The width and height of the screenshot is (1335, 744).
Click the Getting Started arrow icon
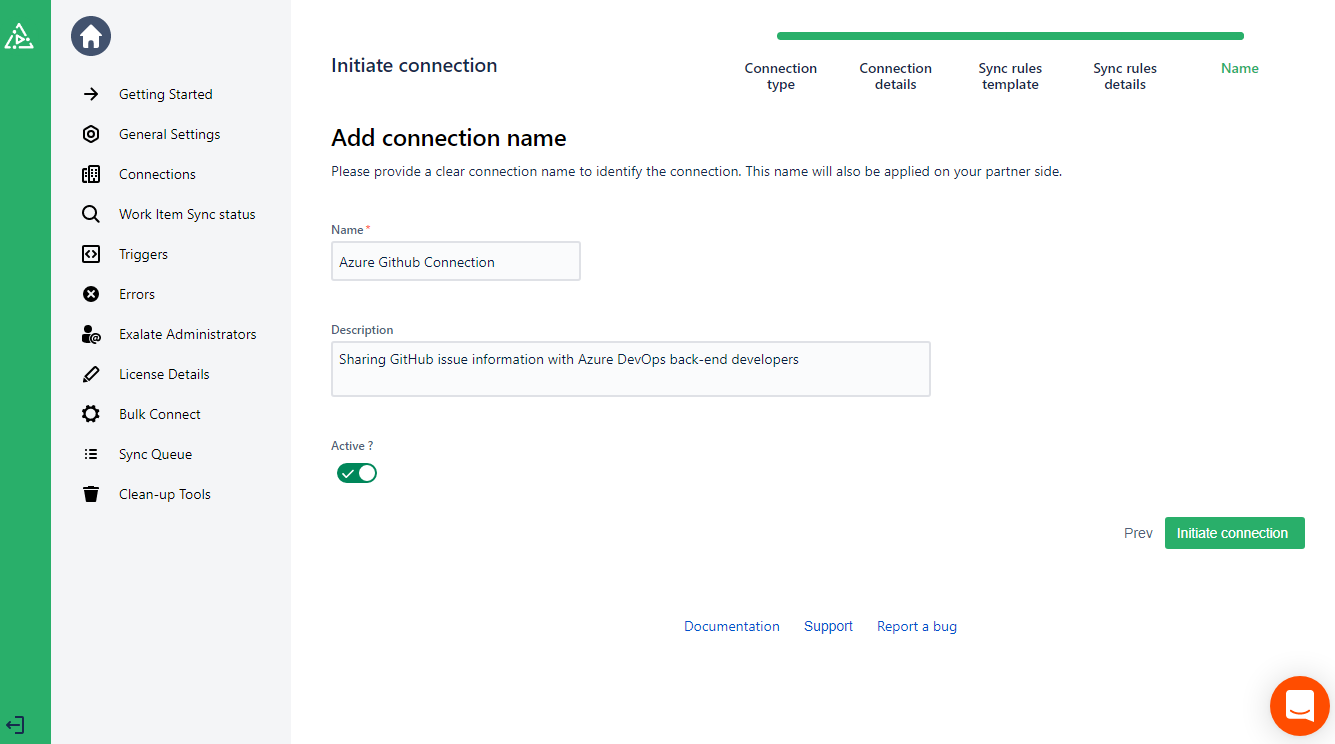pos(91,94)
